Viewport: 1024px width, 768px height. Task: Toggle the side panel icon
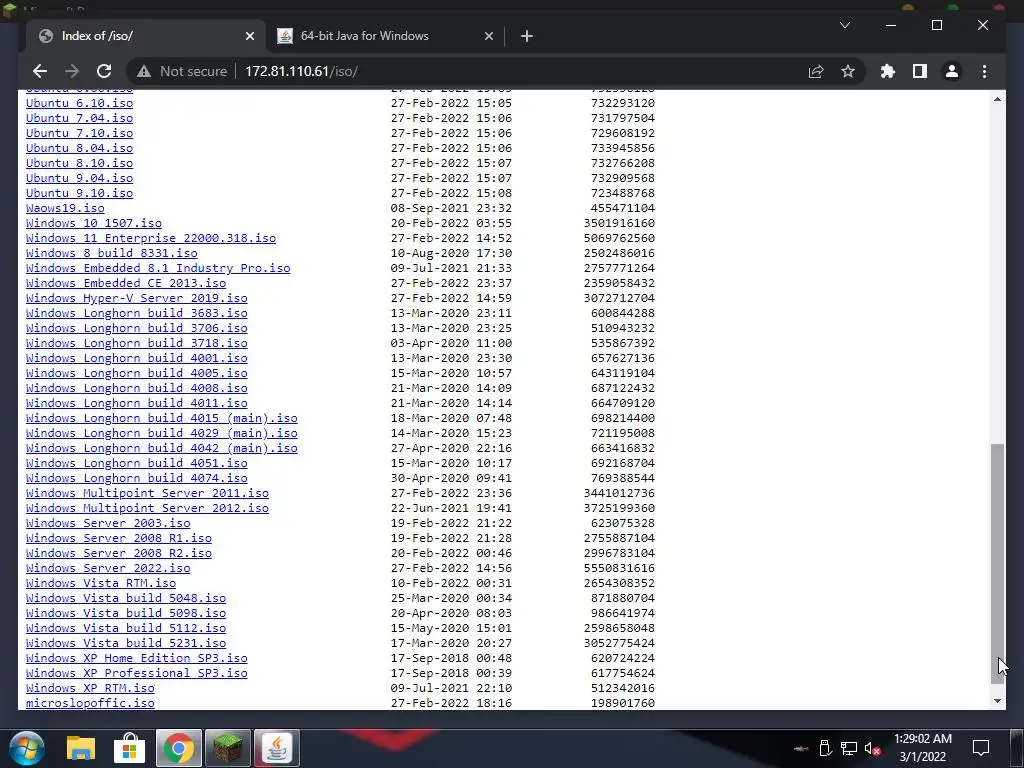tap(920, 71)
